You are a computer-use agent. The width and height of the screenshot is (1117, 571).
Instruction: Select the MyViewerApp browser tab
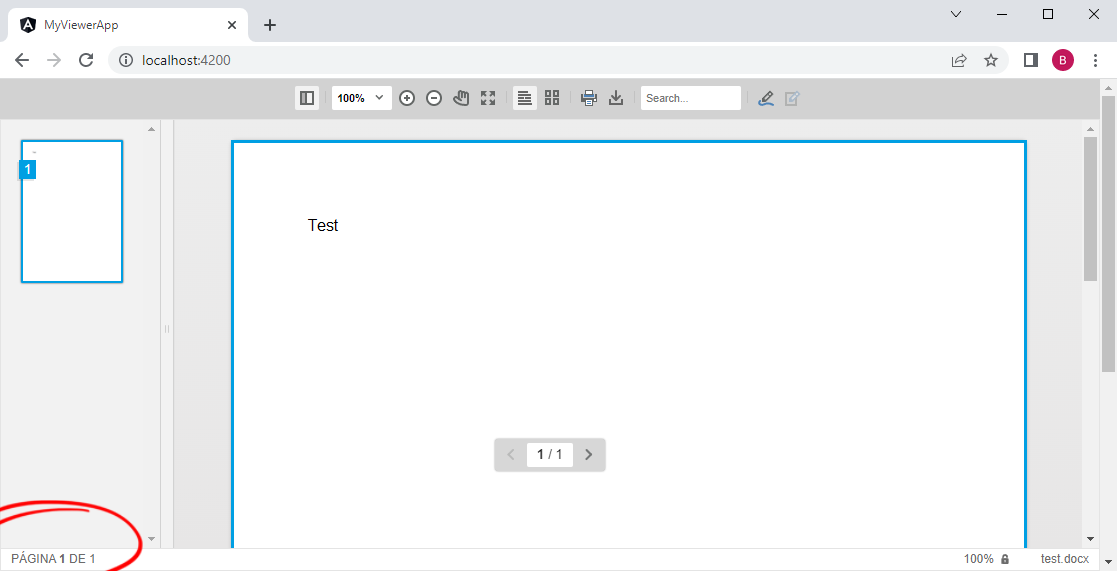pyautogui.click(x=128, y=25)
